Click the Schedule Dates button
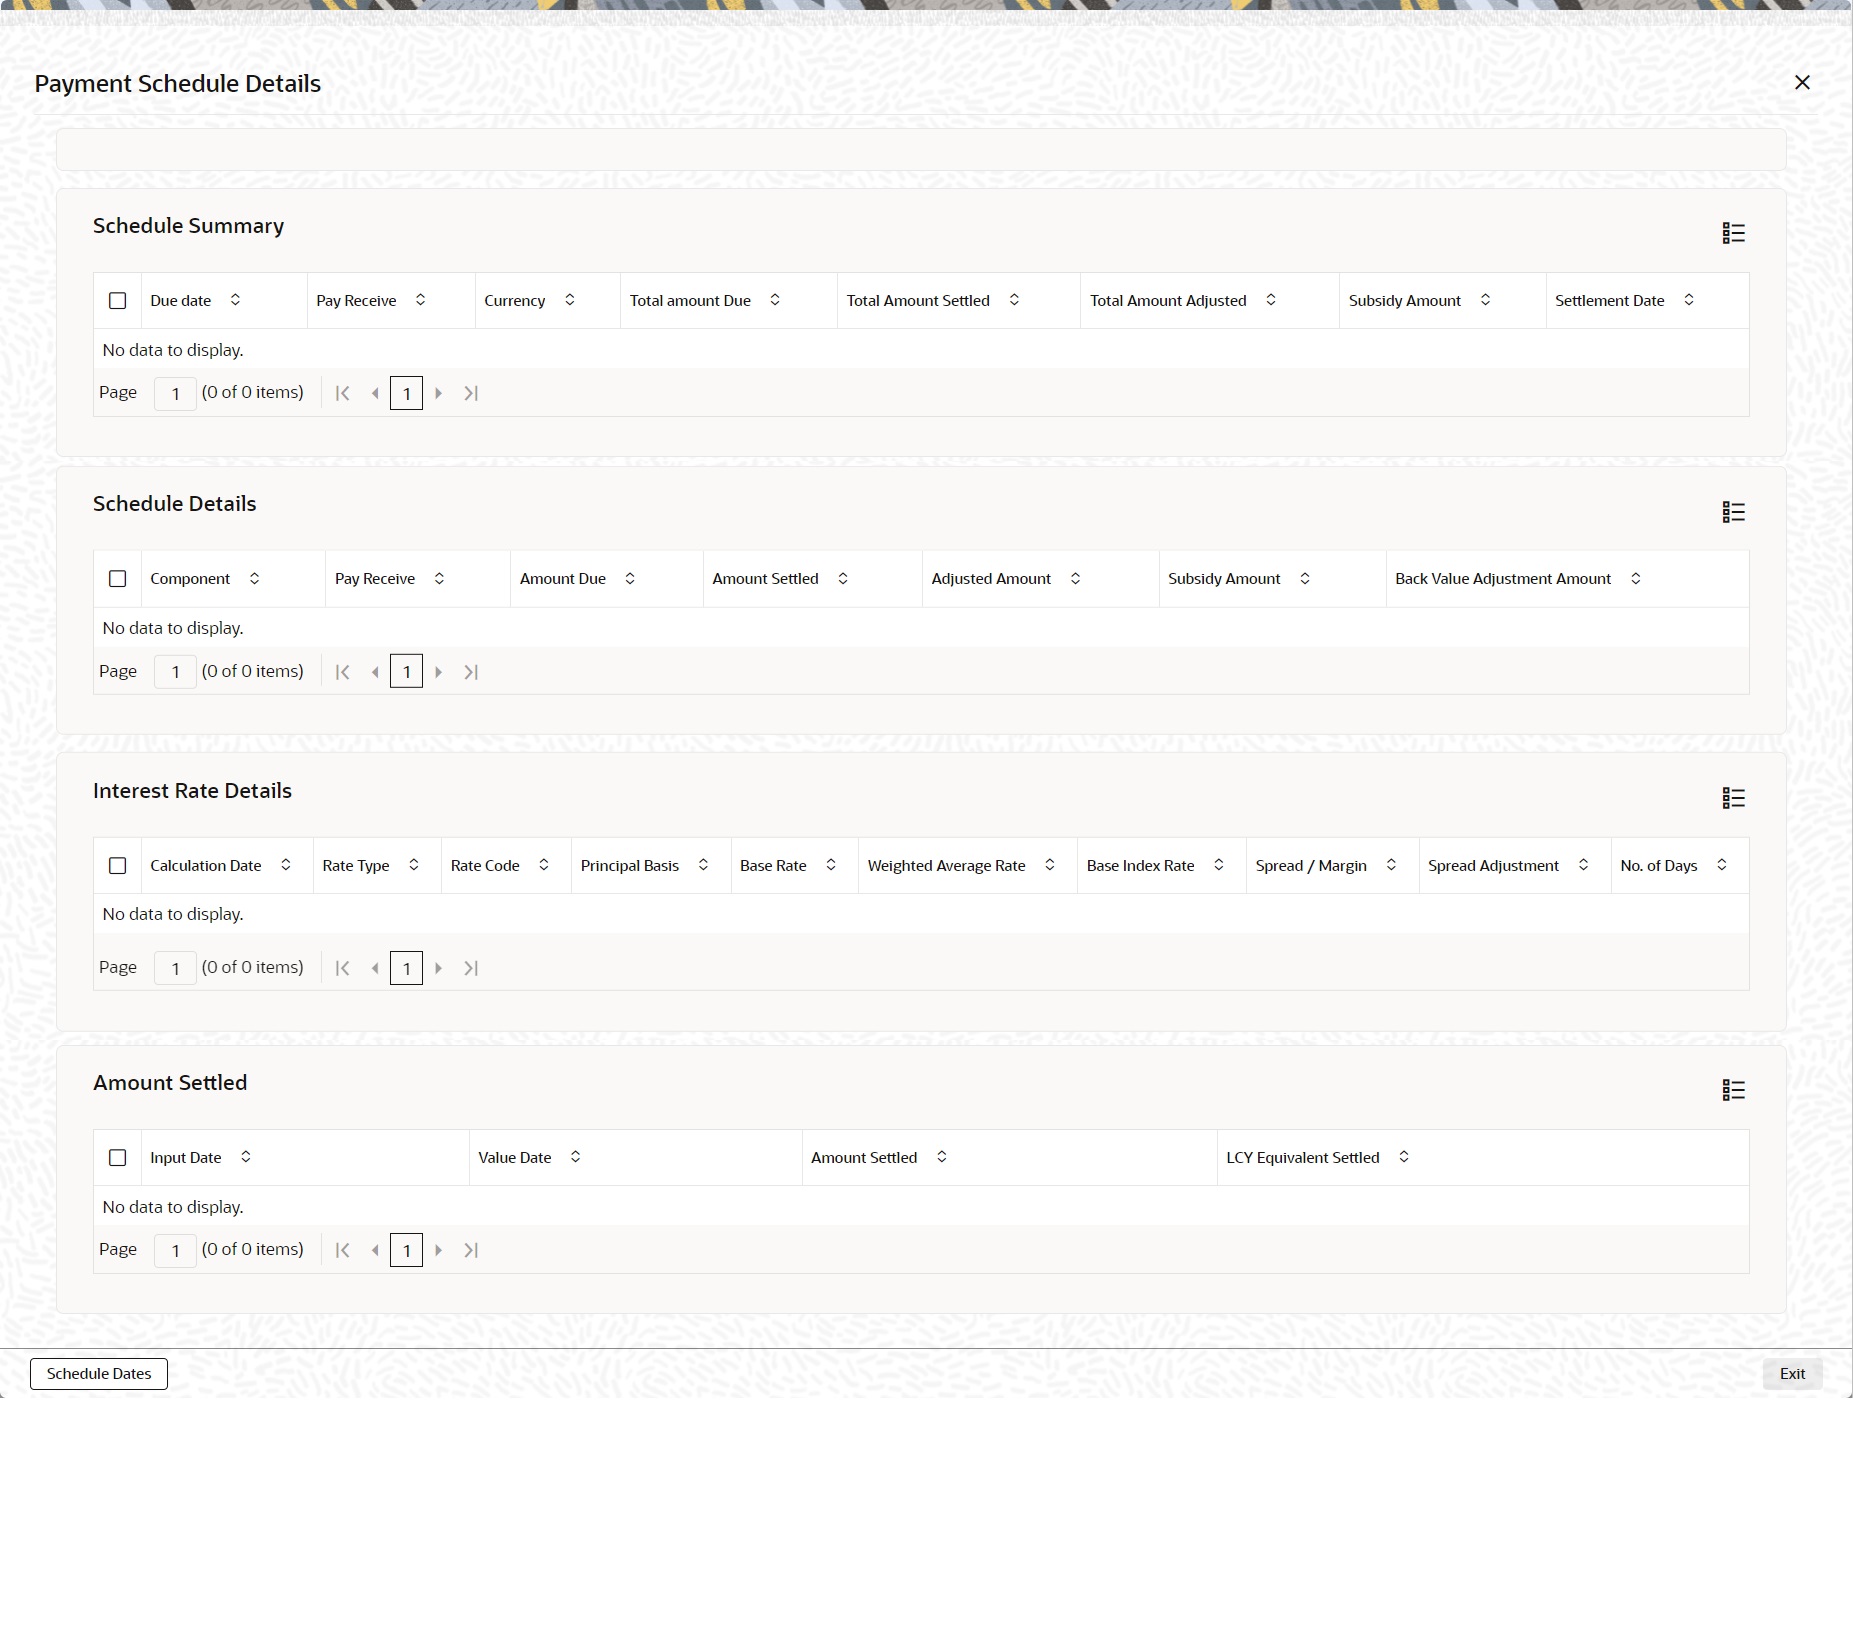1853x1634 pixels. coord(98,1373)
